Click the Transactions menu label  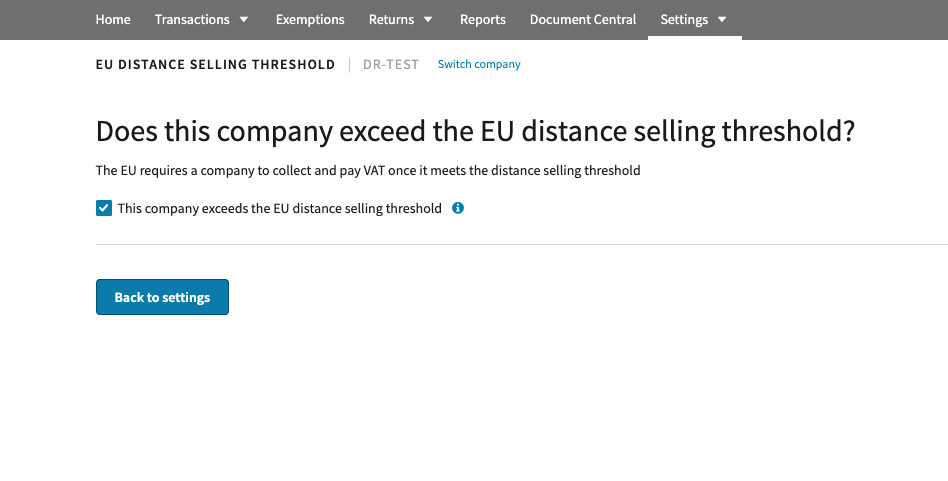coord(192,20)
